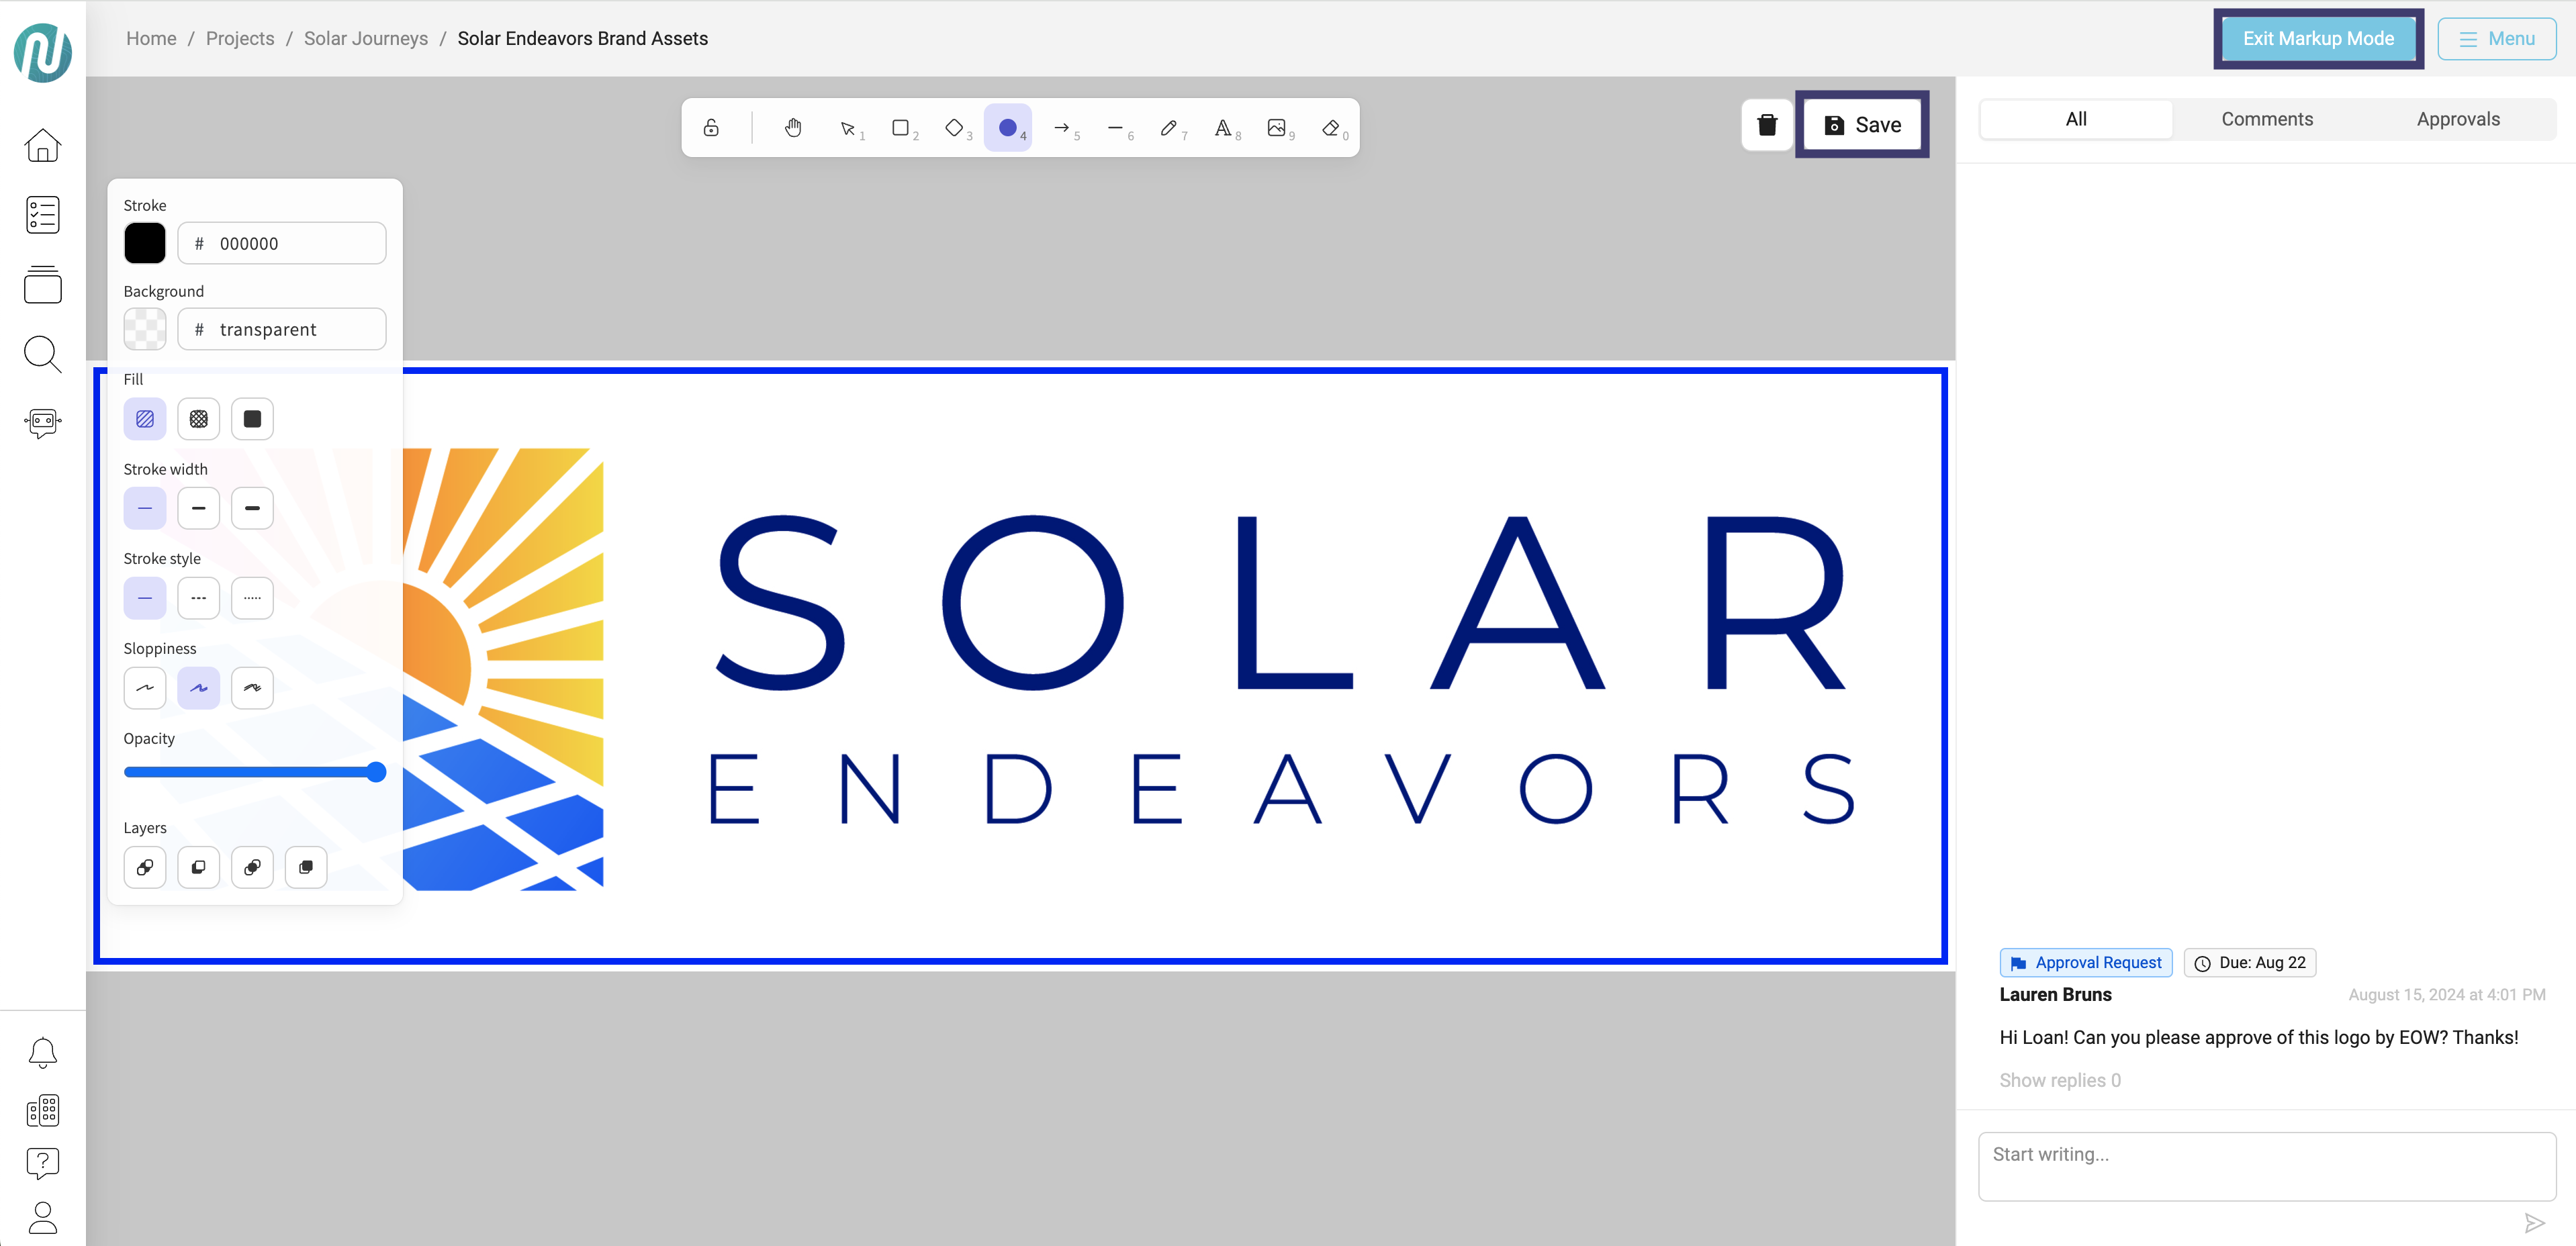Choose extra bold stroke width
Image resolution: width=2576 pixels, height=1246 pixels.
coord(252,508)
